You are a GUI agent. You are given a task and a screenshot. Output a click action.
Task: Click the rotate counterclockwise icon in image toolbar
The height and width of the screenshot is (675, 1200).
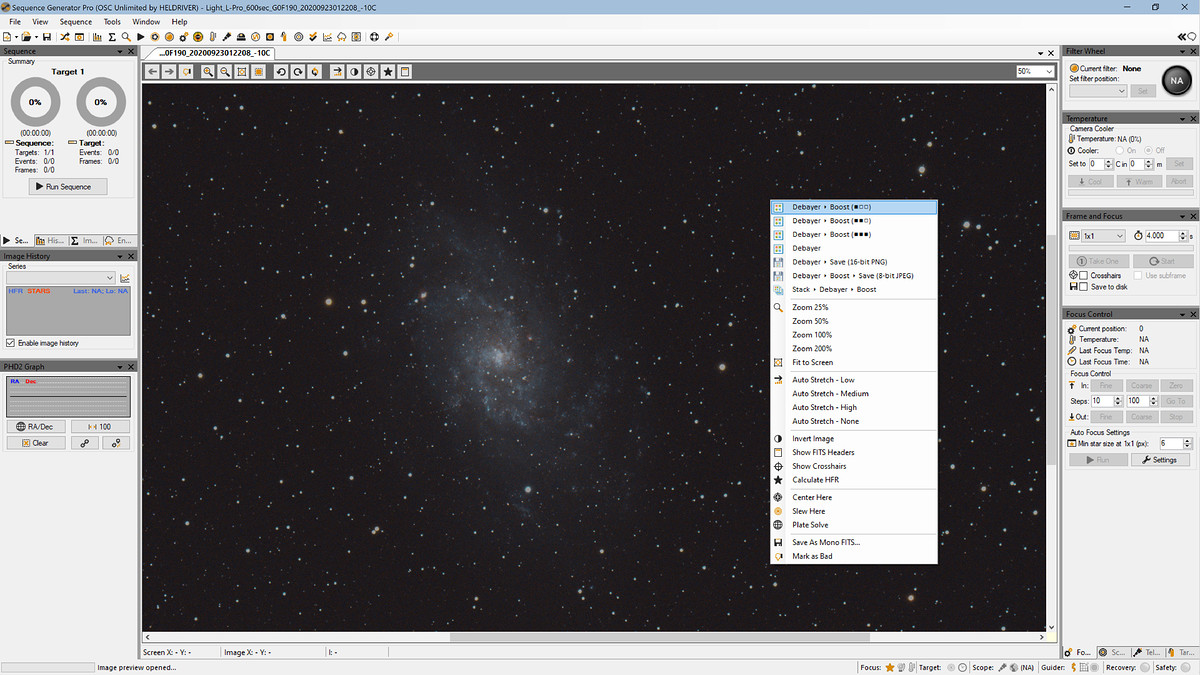[x=281, y=72]
